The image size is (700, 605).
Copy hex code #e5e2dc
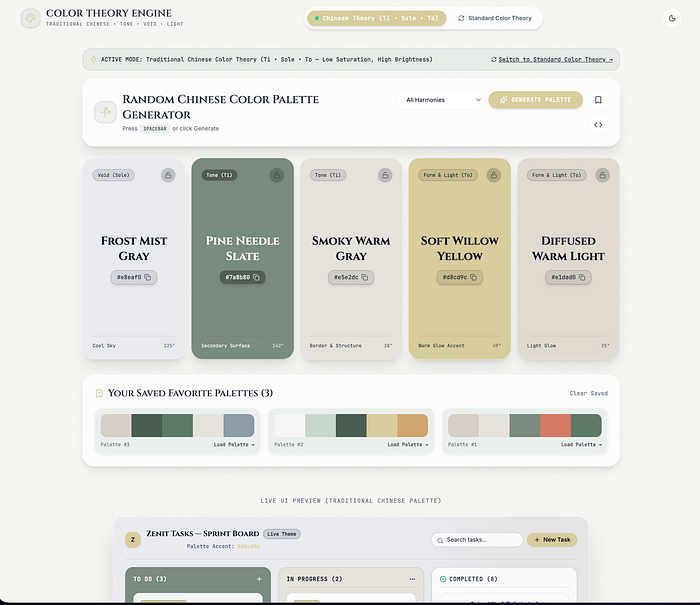point(351,277)
